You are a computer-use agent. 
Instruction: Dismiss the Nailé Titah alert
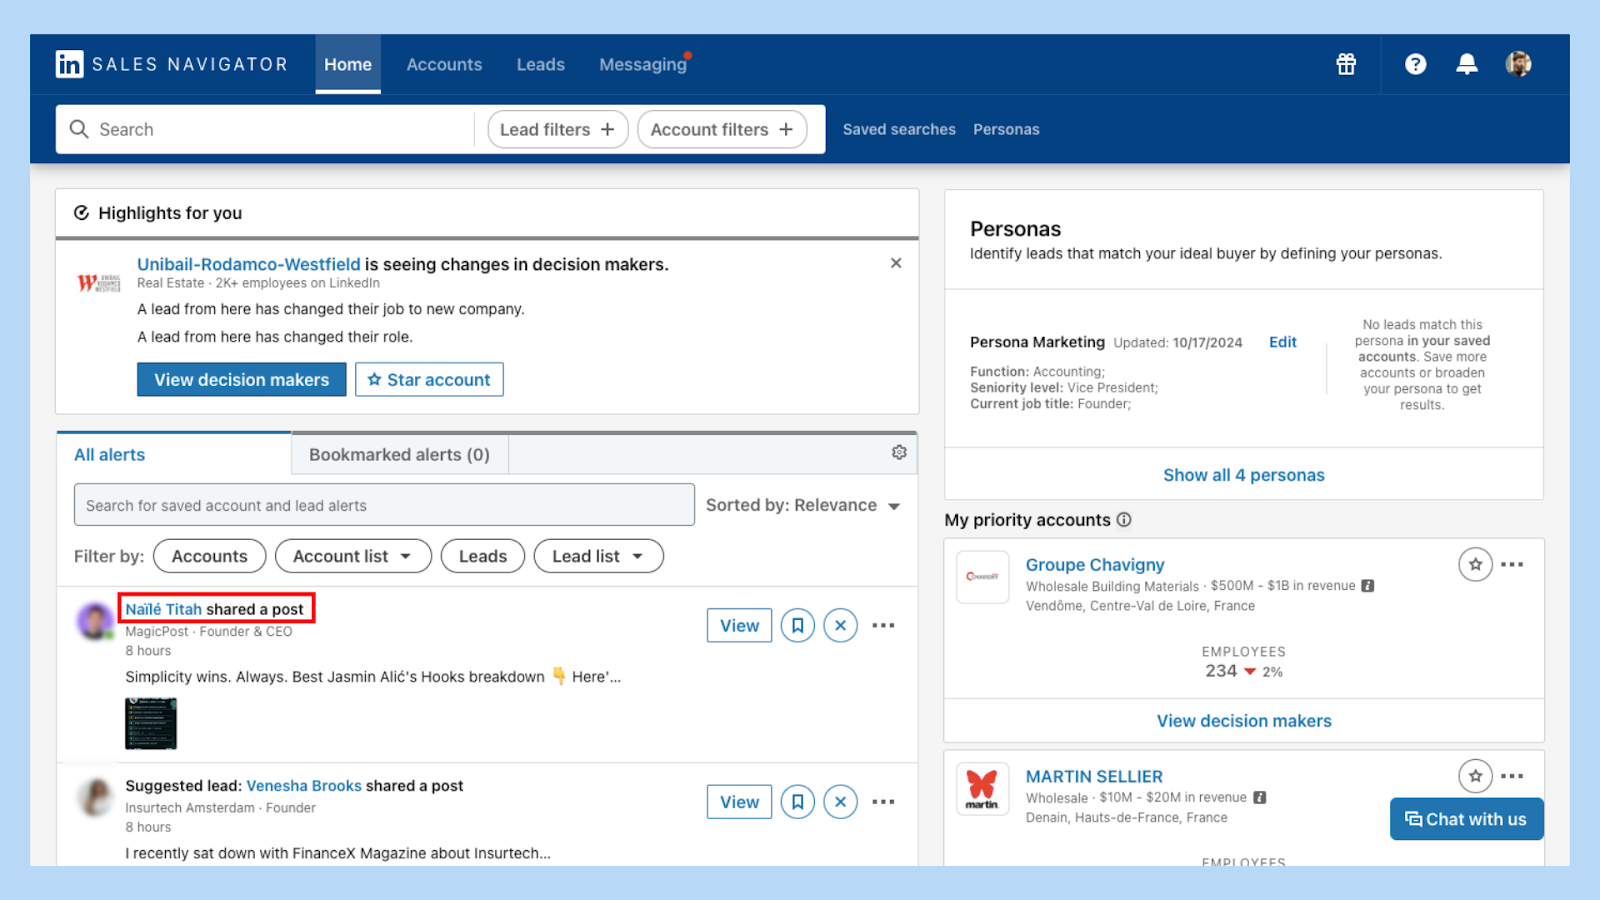click(840, 625)
